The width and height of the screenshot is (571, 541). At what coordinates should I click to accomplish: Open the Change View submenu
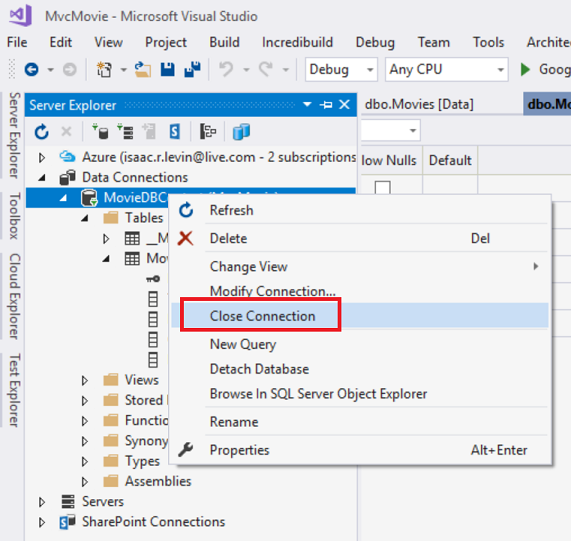(x=360, y=266)
